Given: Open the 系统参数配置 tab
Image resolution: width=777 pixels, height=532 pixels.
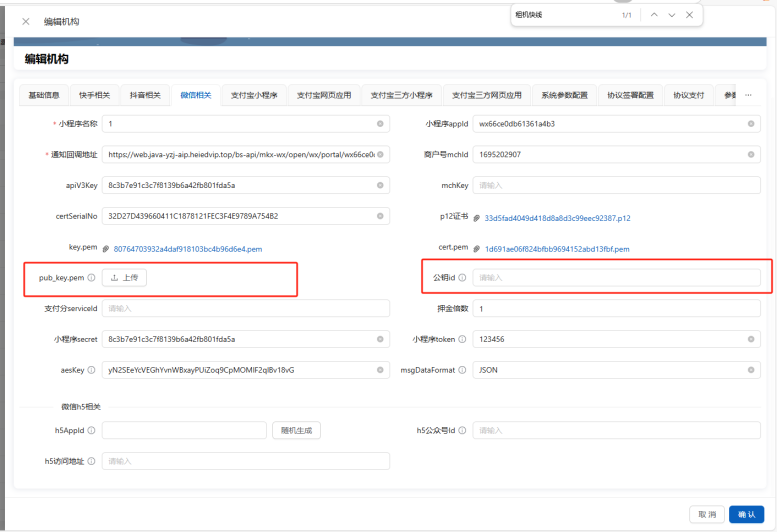Looking at the screenshot, I should click(x=564, y=95).
